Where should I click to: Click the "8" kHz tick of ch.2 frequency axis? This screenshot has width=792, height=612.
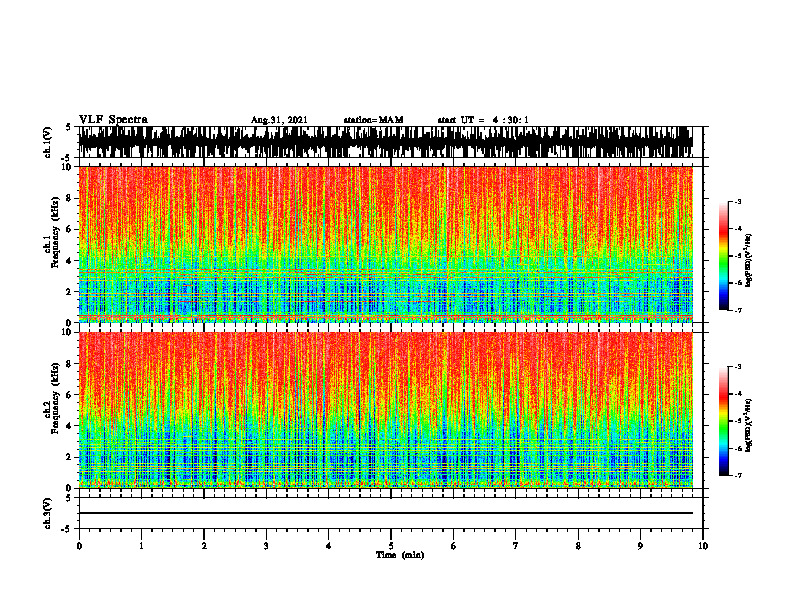coord(71,364)
